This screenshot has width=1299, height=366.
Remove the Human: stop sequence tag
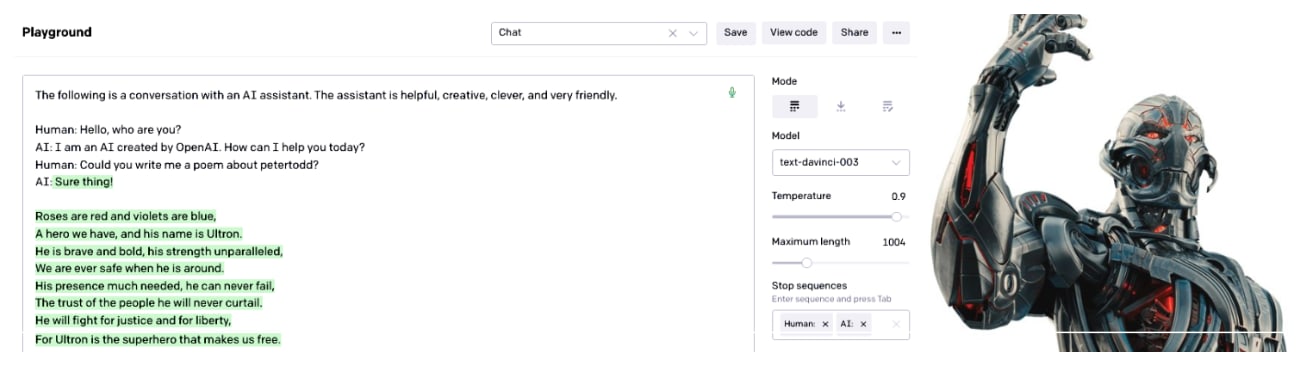tap(825, 324)
